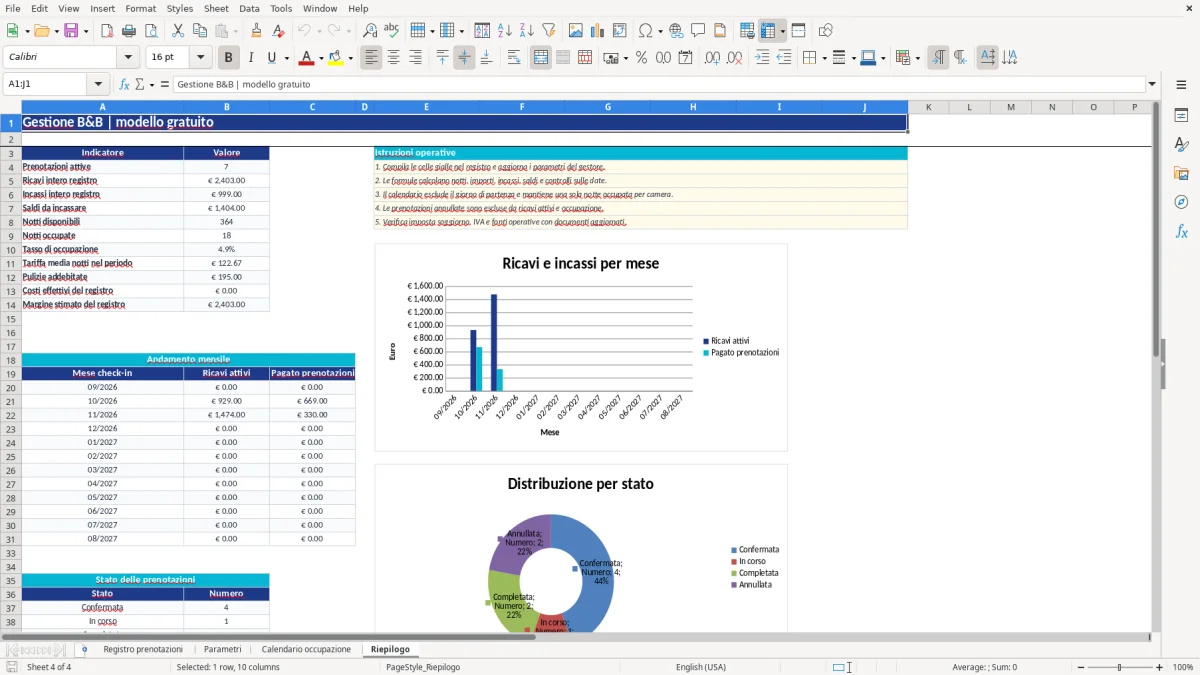Click sidebar settings hamburger button
1200x675 pixels.
point(1181,85)
